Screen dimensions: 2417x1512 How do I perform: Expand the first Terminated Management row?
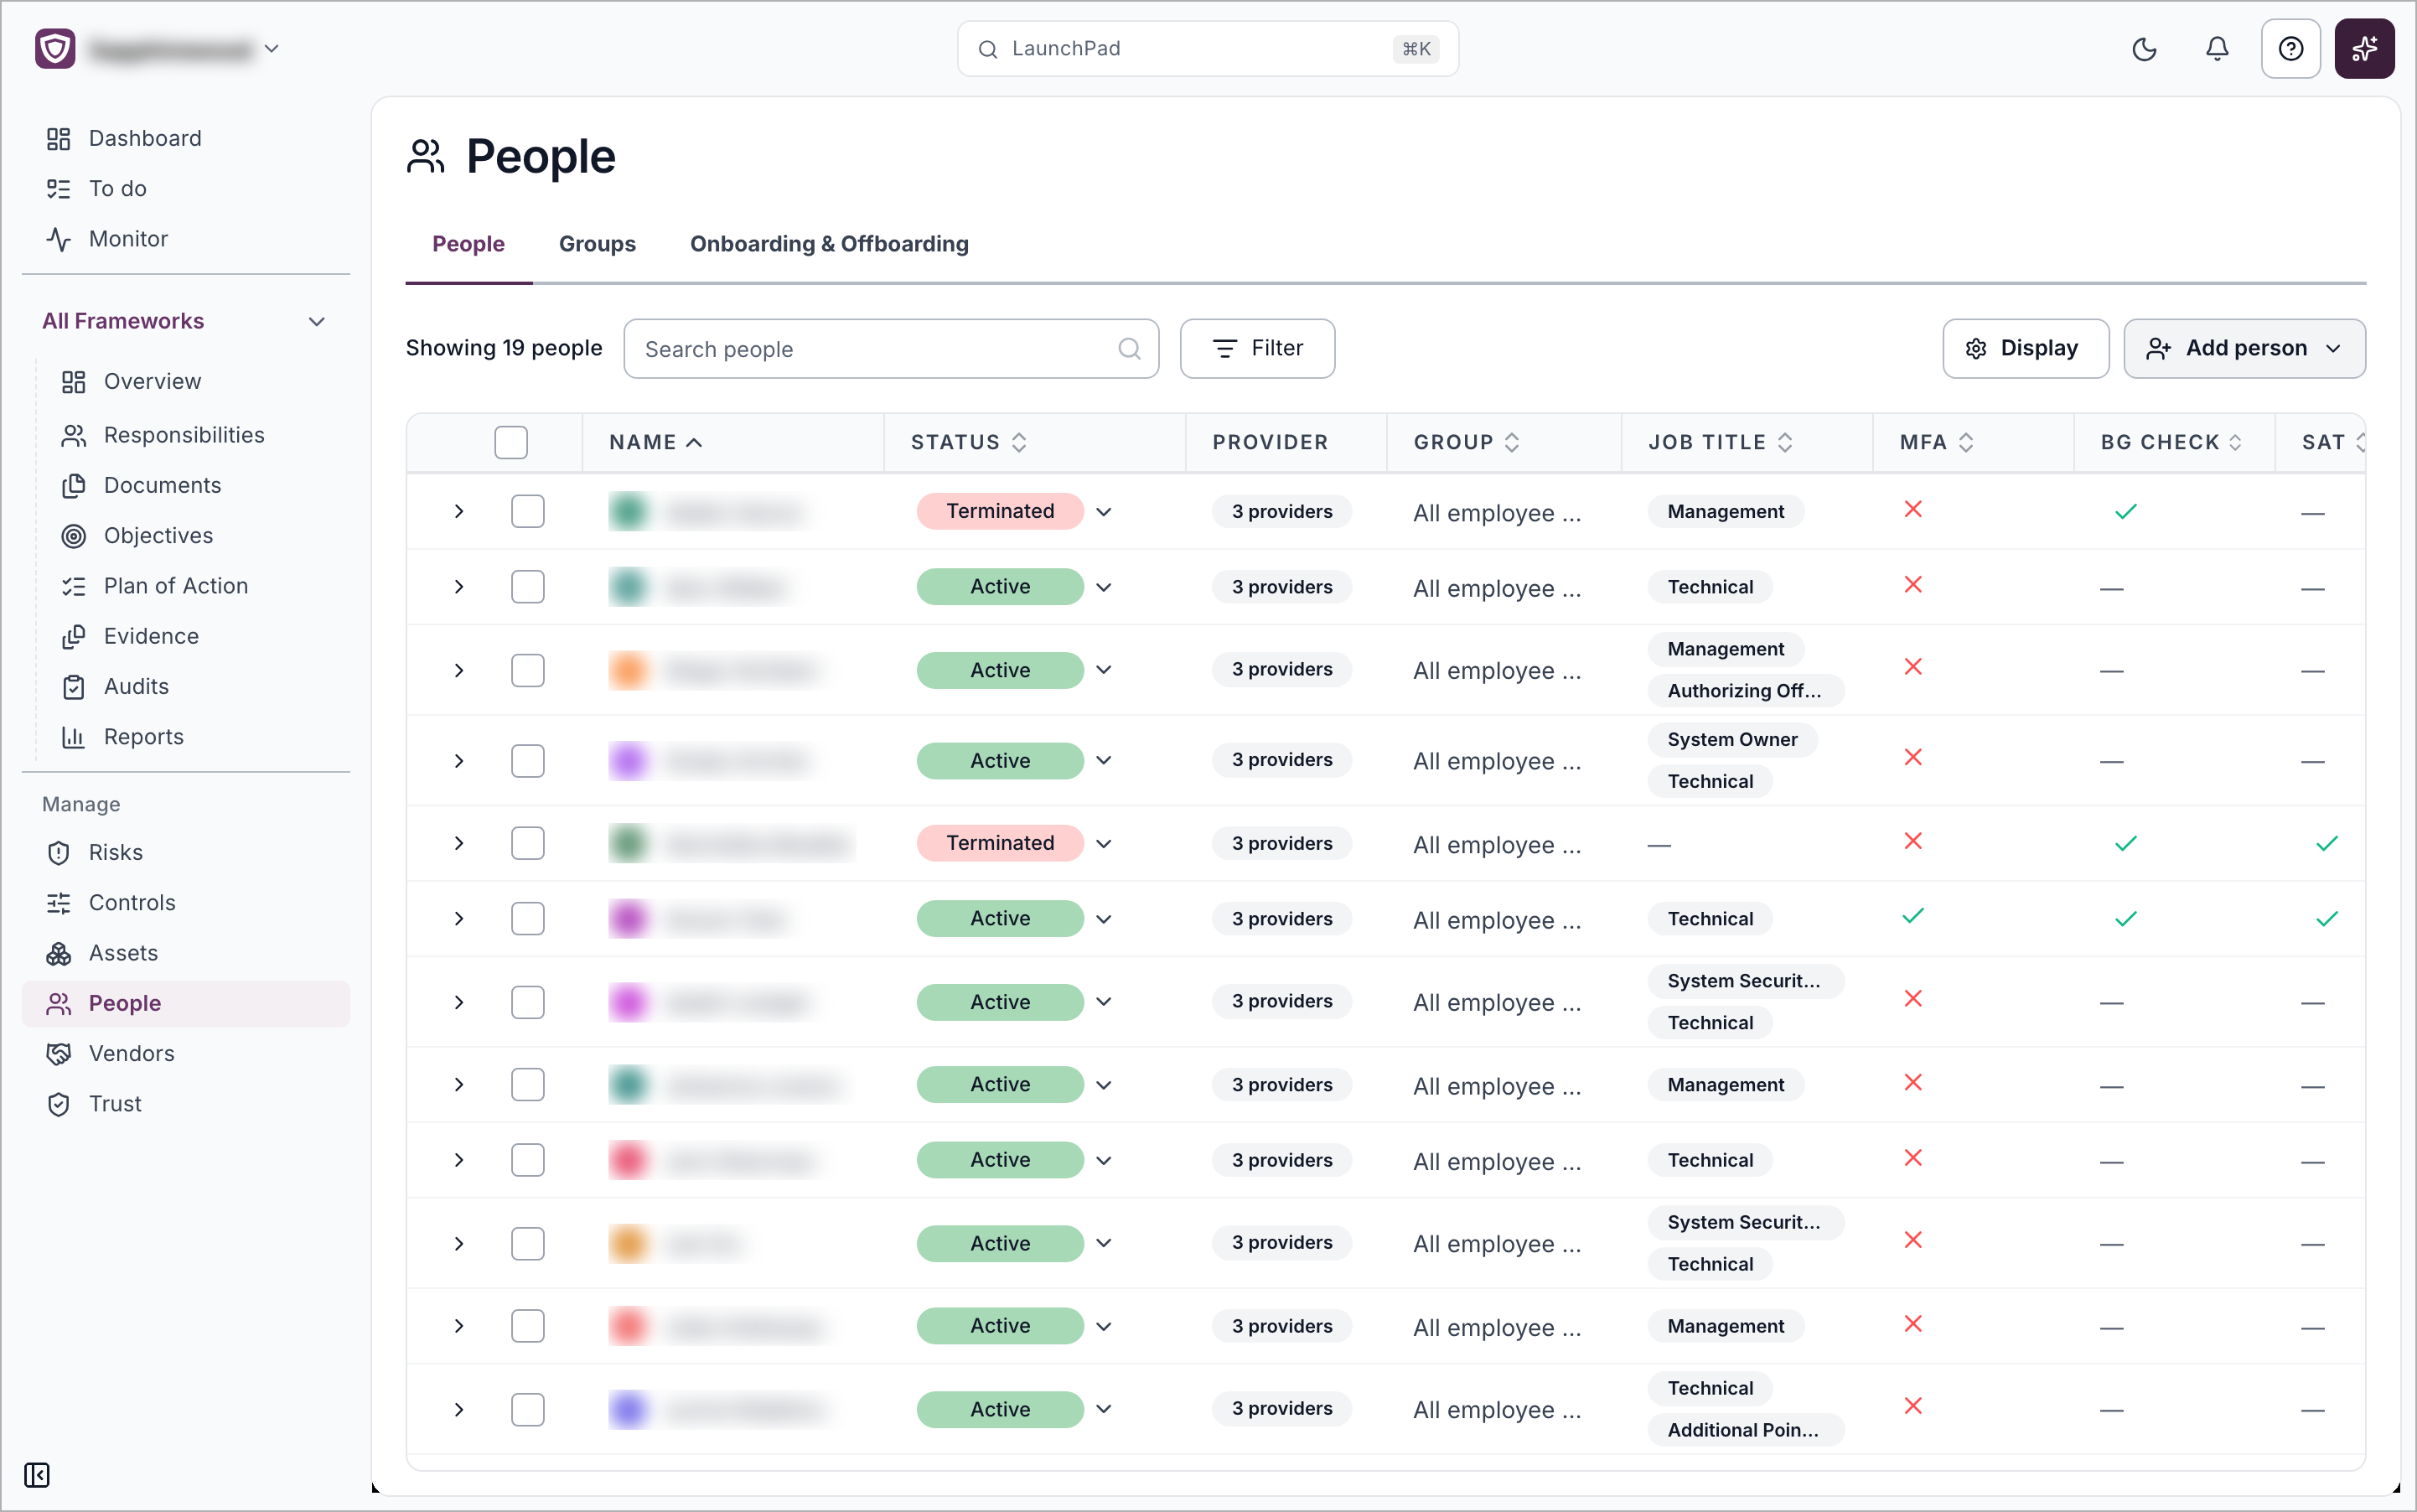pyautogui.click(x=459, y=511)
